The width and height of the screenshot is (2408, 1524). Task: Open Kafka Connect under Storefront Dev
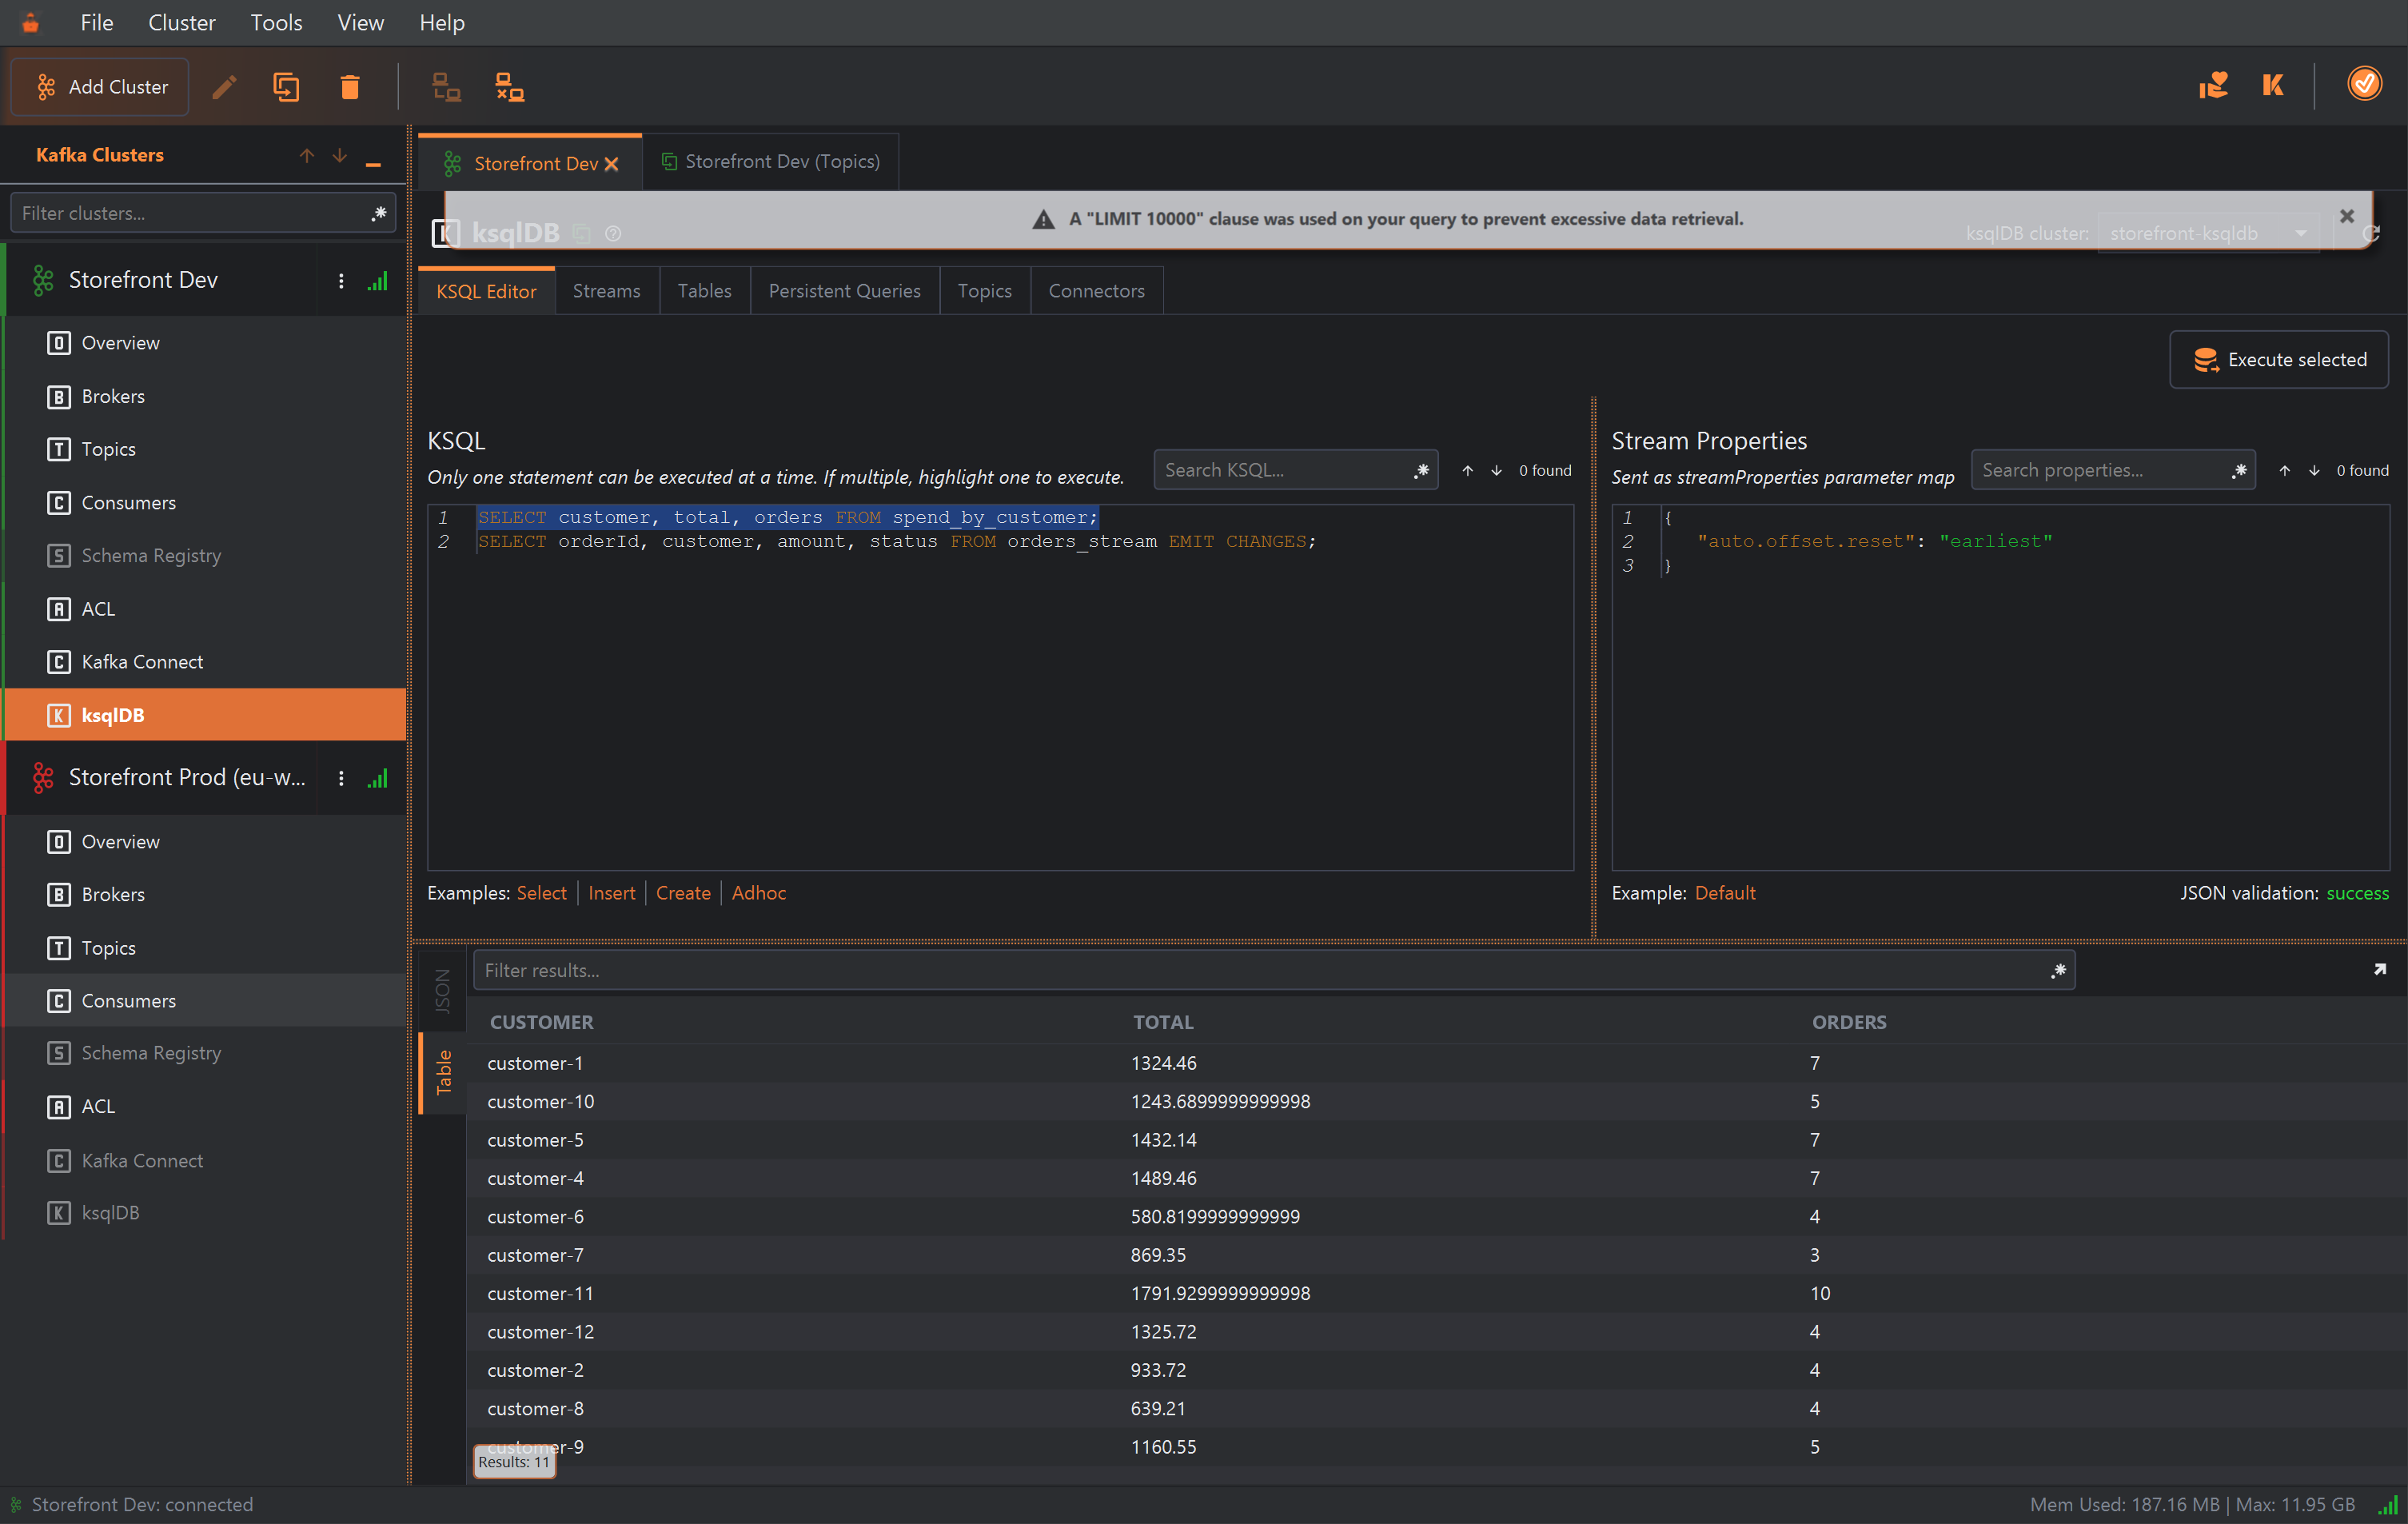205,662
